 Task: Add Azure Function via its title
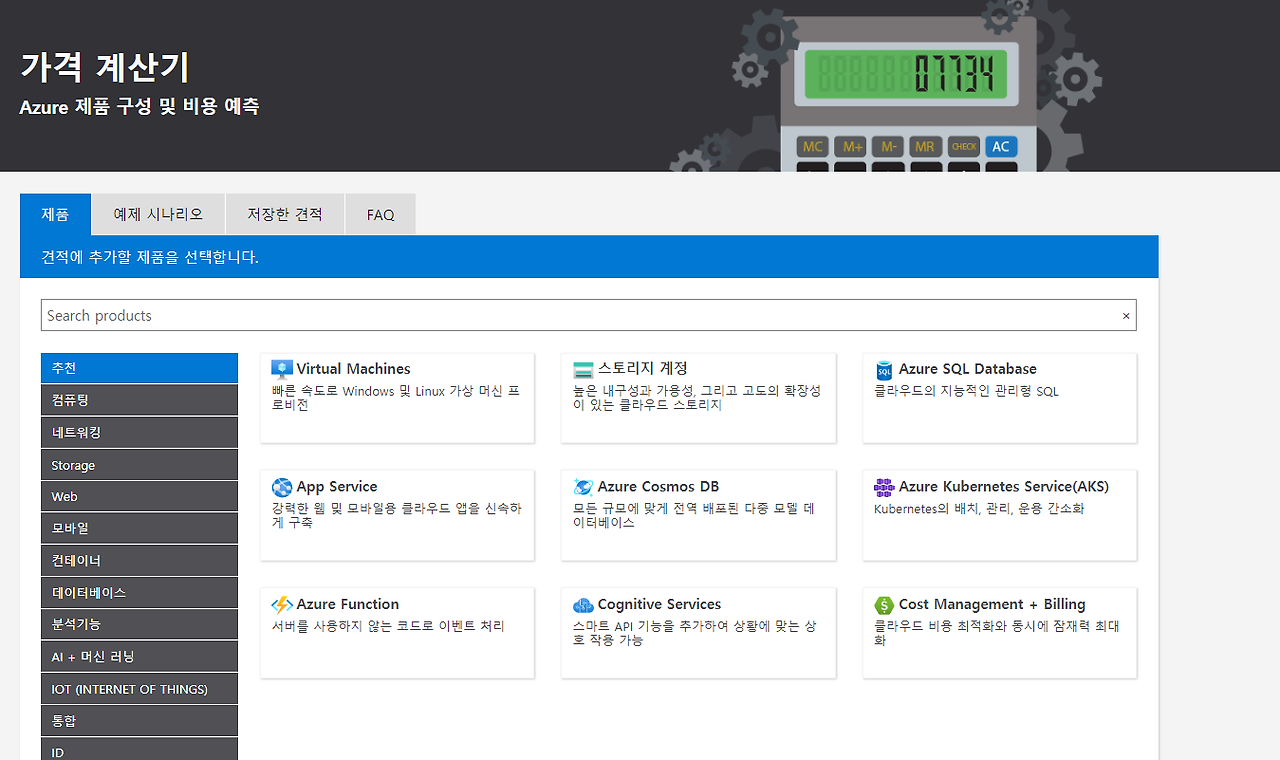click(x=348, y=604)
